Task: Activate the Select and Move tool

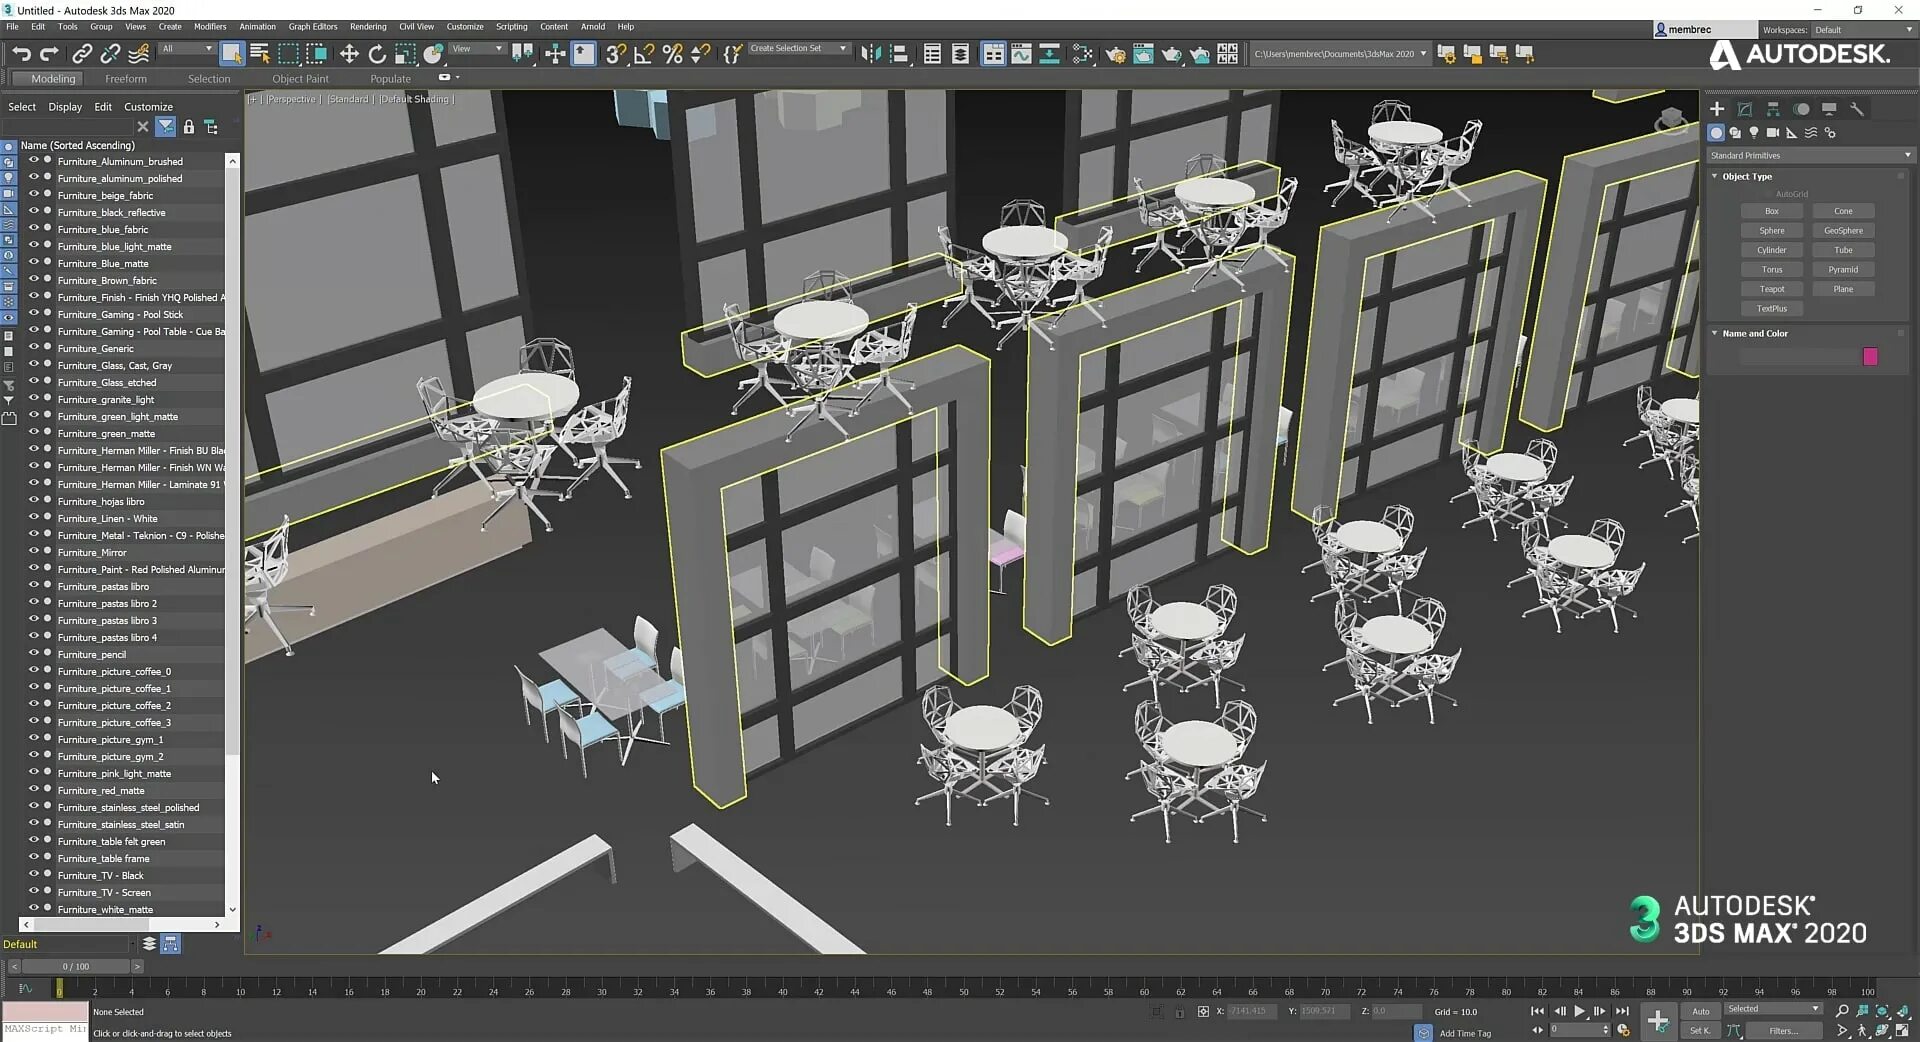Action: (x=349, y=54)
